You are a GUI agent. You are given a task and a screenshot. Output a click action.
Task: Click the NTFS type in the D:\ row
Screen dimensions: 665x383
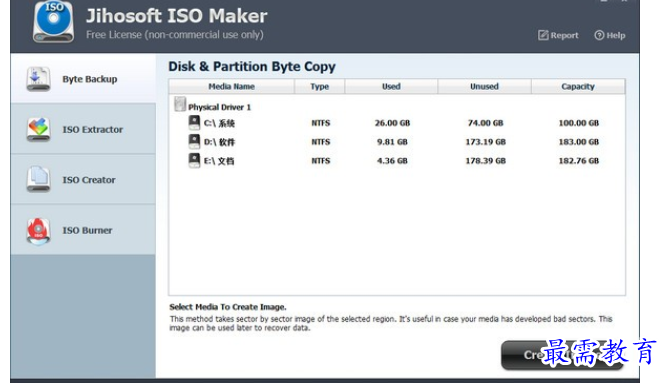tap(321, 142)
